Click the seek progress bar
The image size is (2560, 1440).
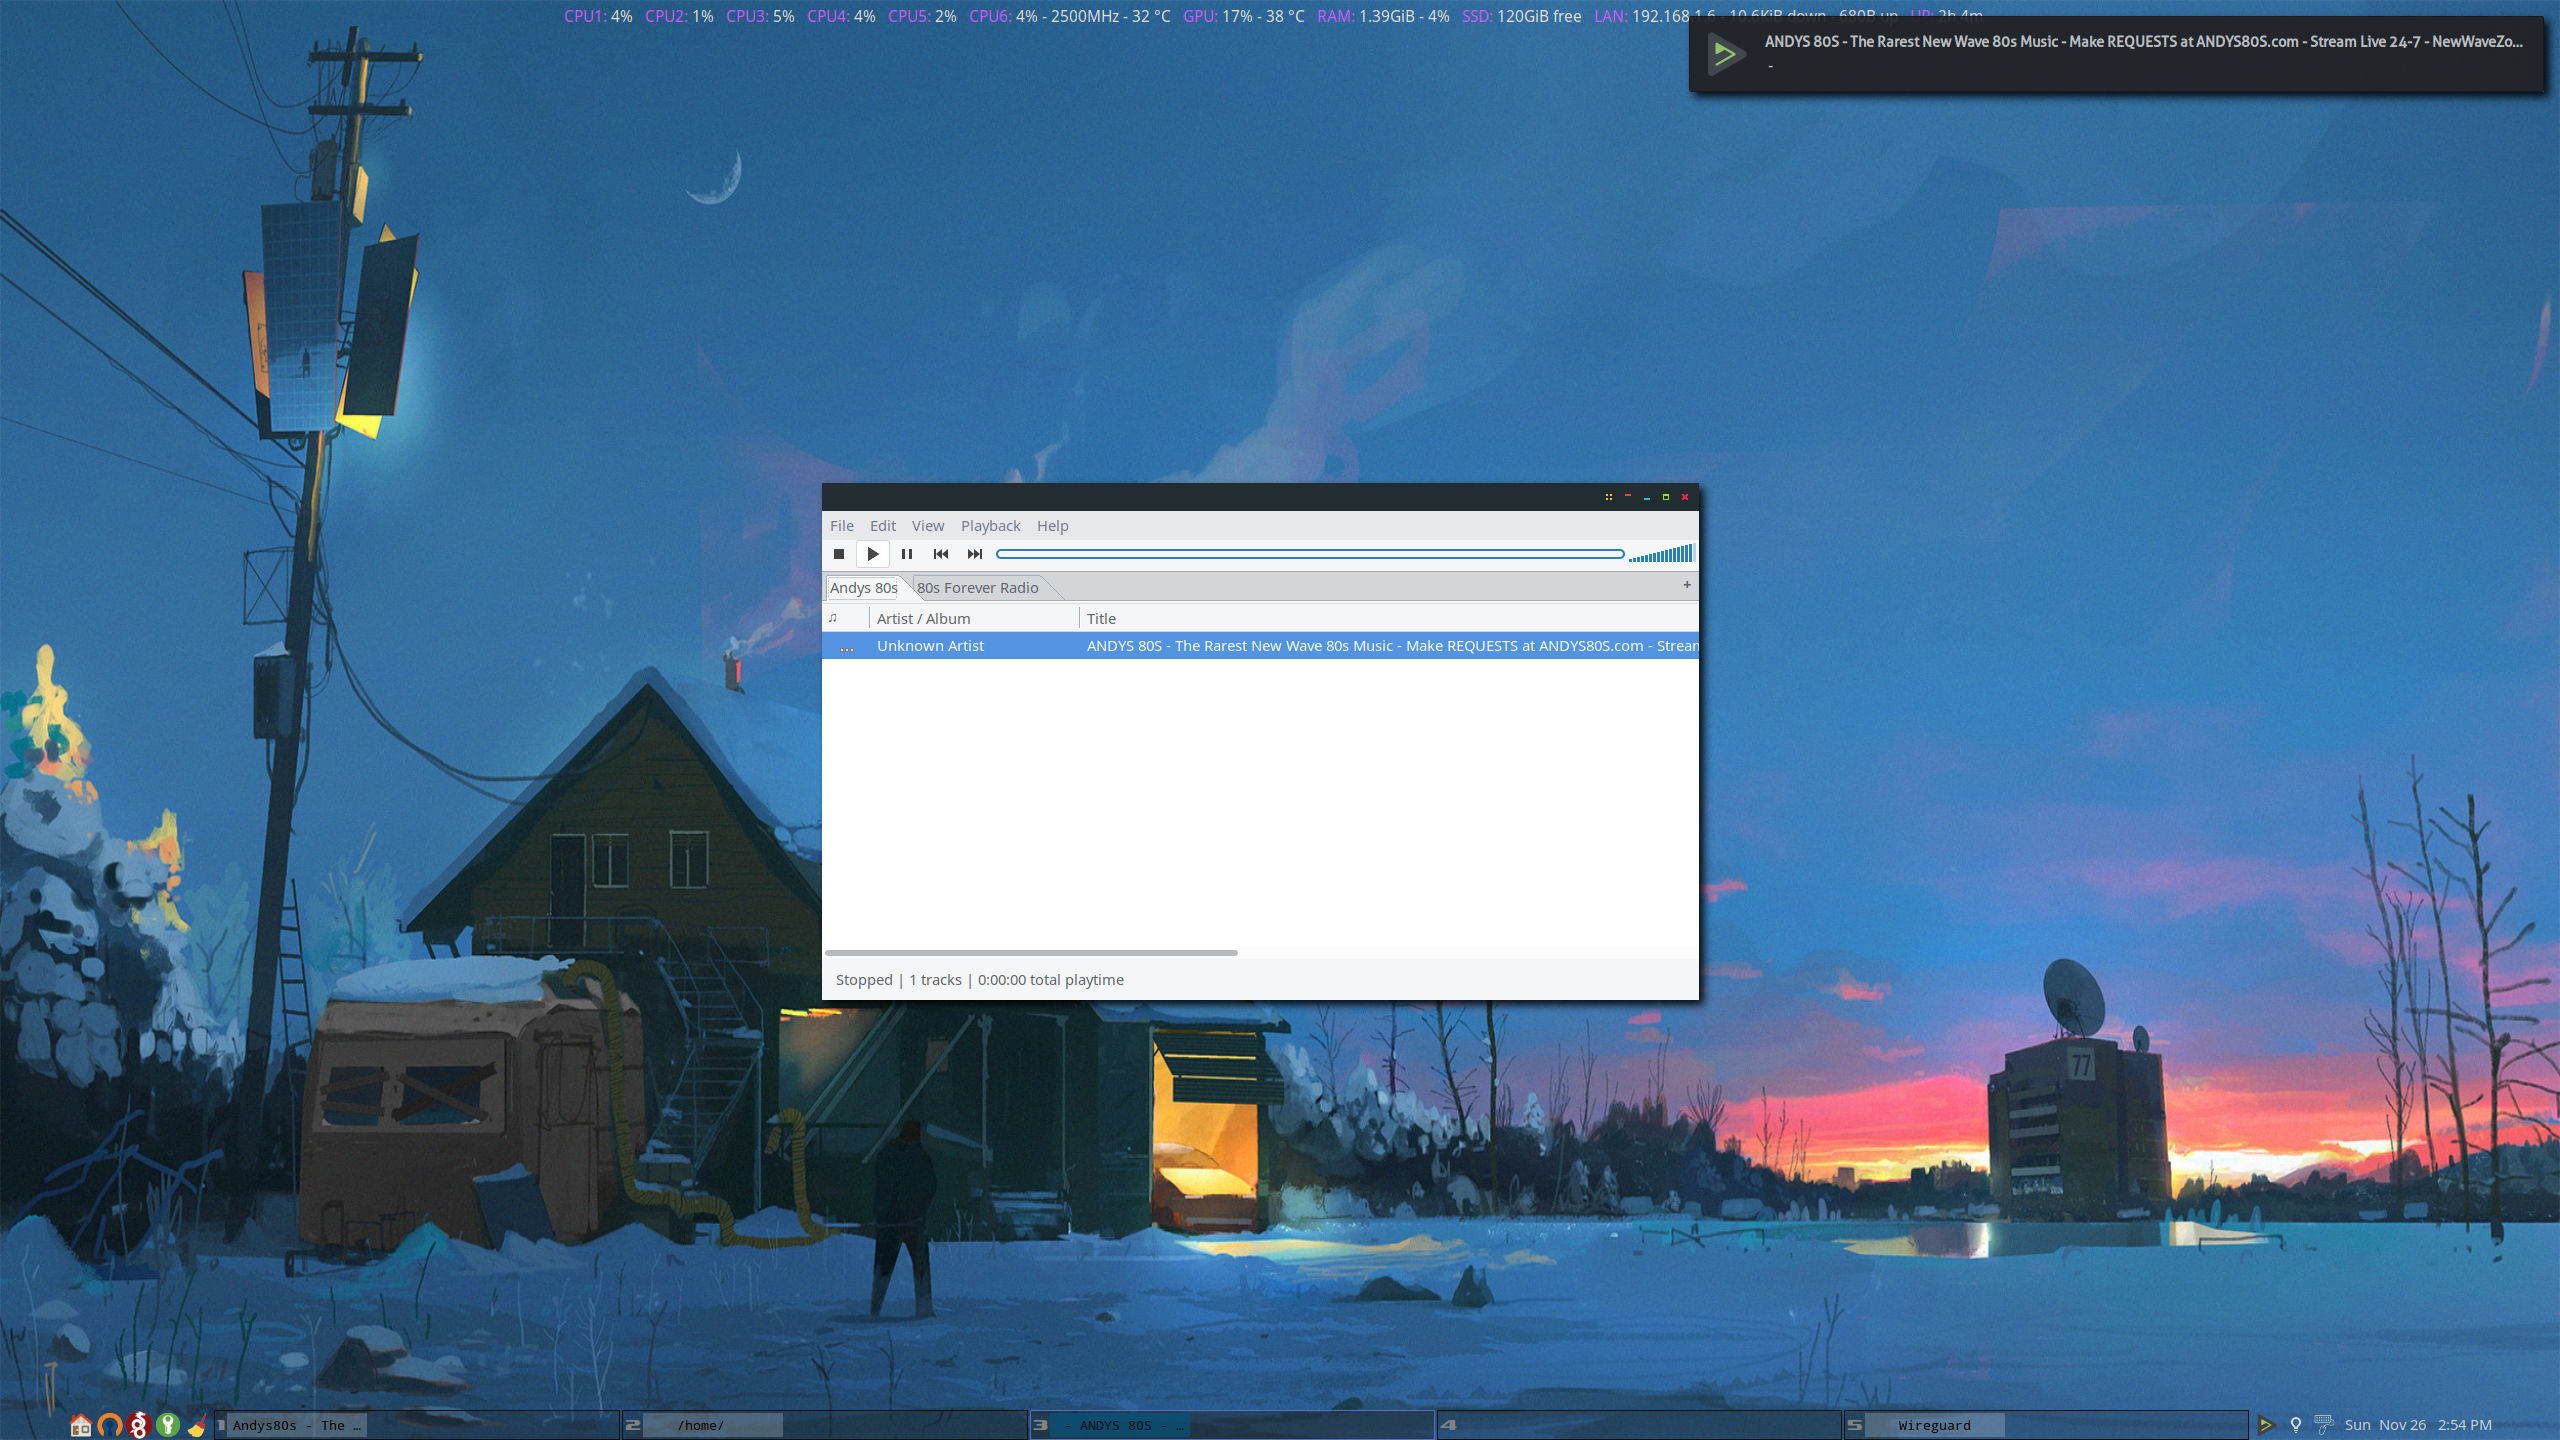pyautogui.click(x=1310, y=554)
